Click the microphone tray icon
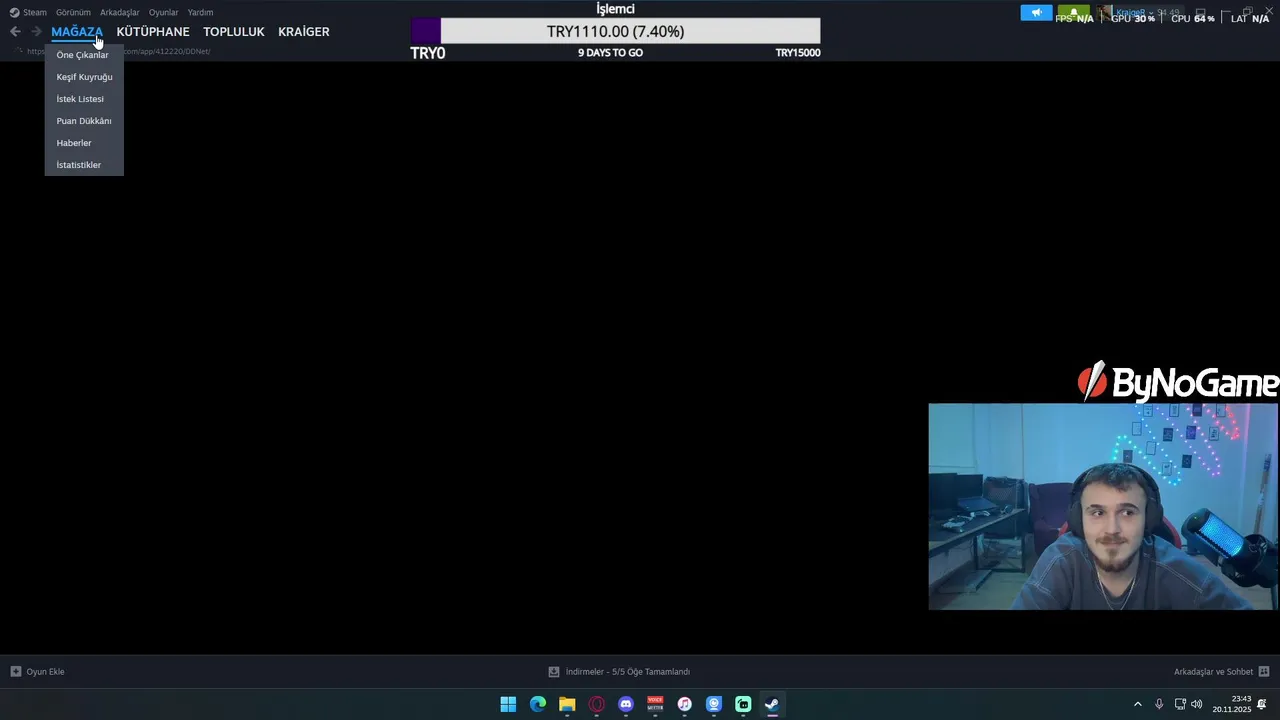Image resolution: width=1280 pixels, height=720 pixels. point(1159,704)
